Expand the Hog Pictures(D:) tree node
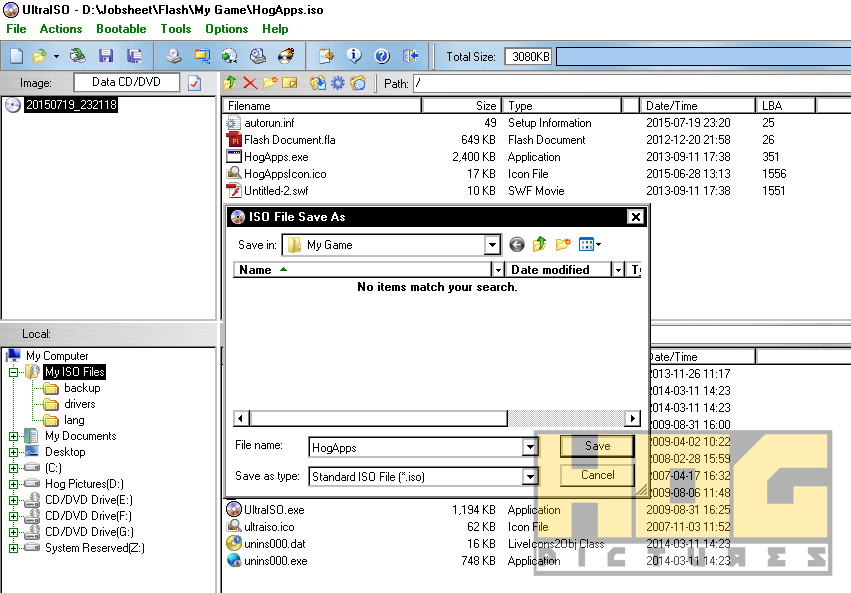851x593 pixels. coord(14,484)
